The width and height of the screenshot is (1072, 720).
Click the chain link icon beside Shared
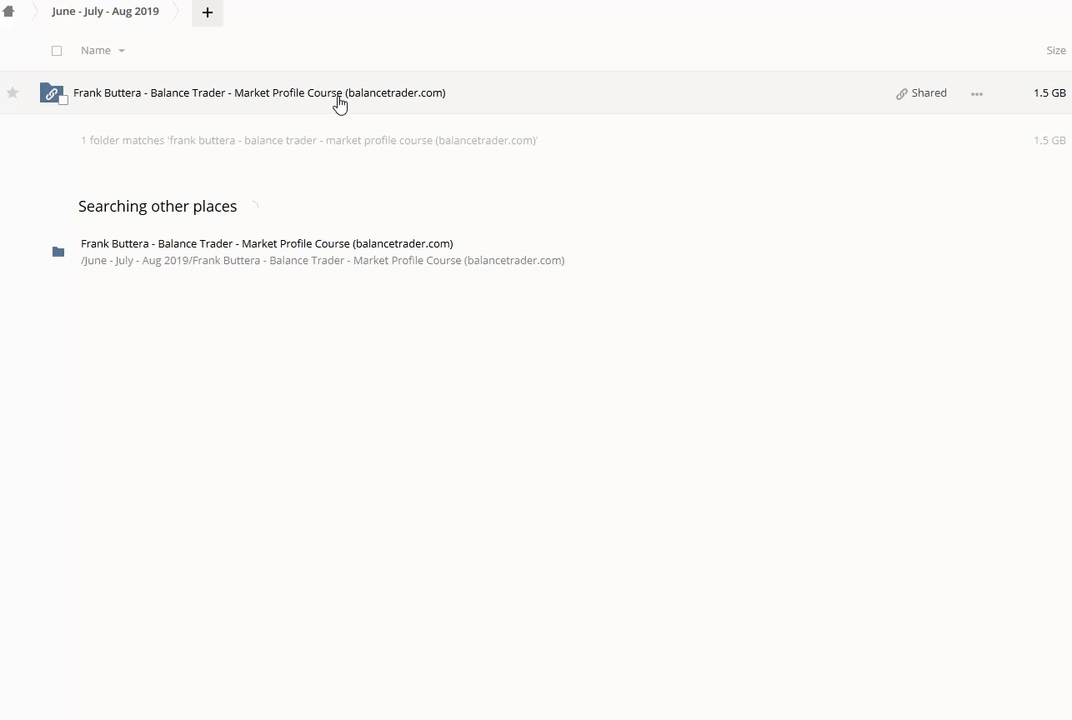[x=901, y=94]
